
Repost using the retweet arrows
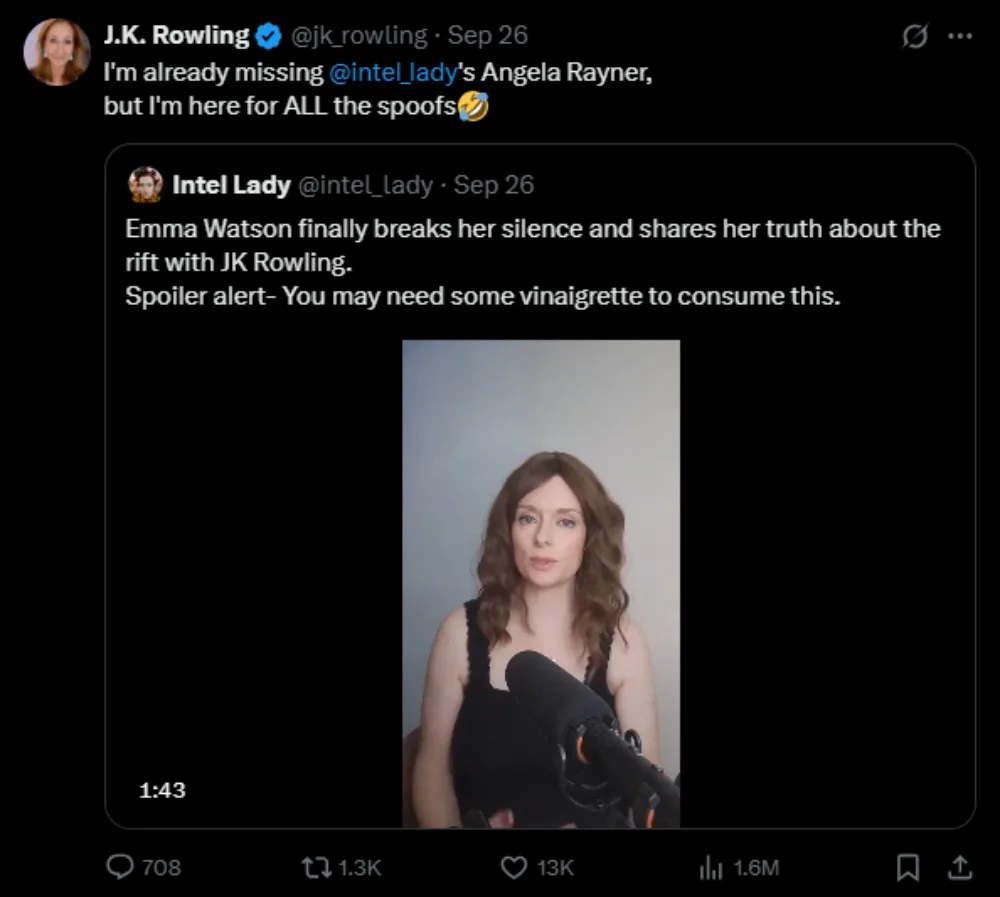pos(319,867)
